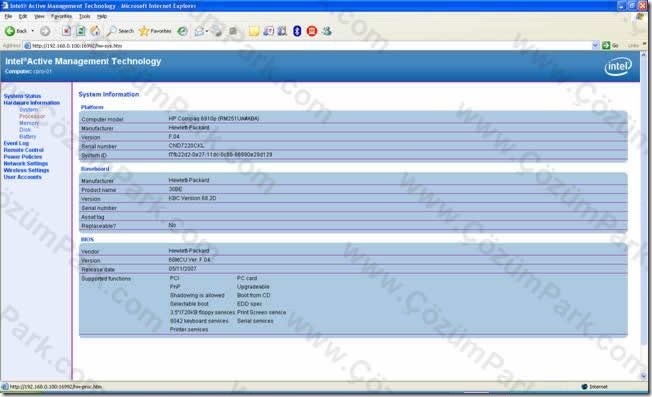652x397 pixels.
Task: Open the System Status page link
Action: [22, 96]
